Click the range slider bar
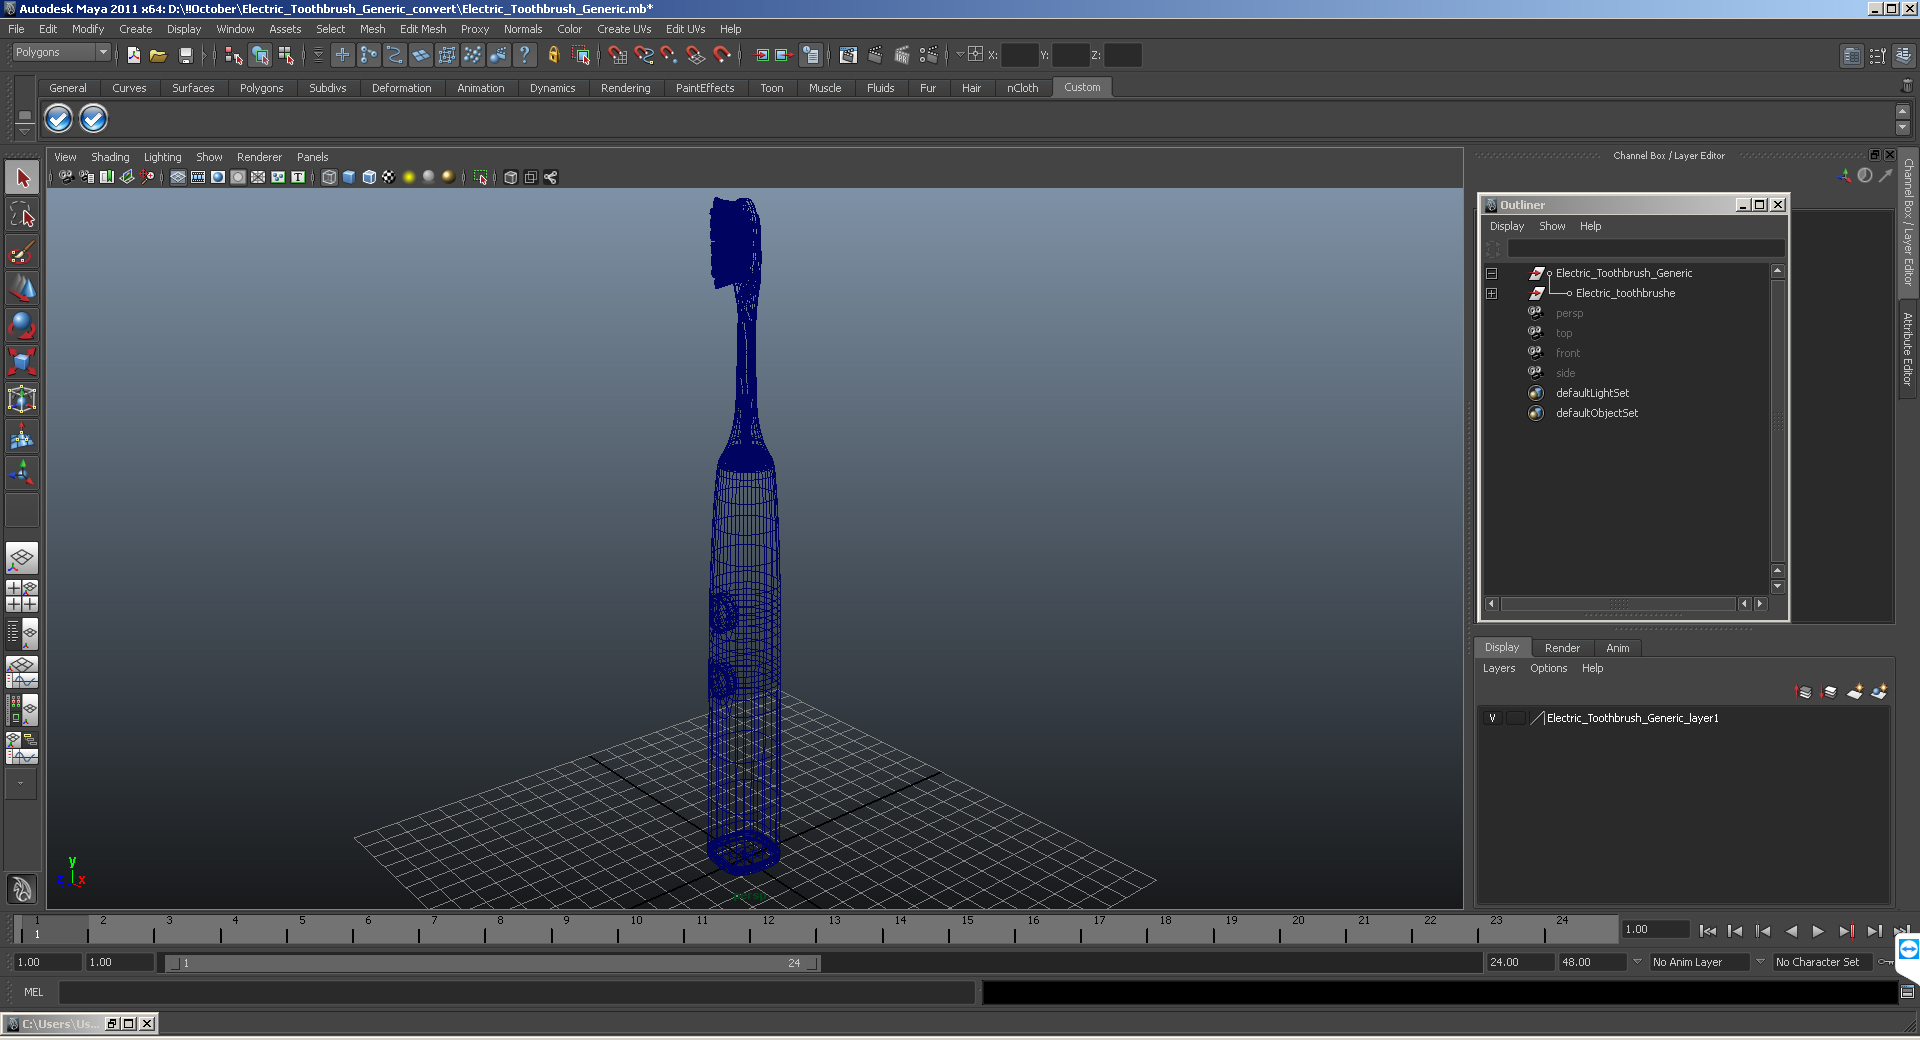The height and width of the screenshot is (1040, 1920). pyautogui.click(x=492, y=963)
